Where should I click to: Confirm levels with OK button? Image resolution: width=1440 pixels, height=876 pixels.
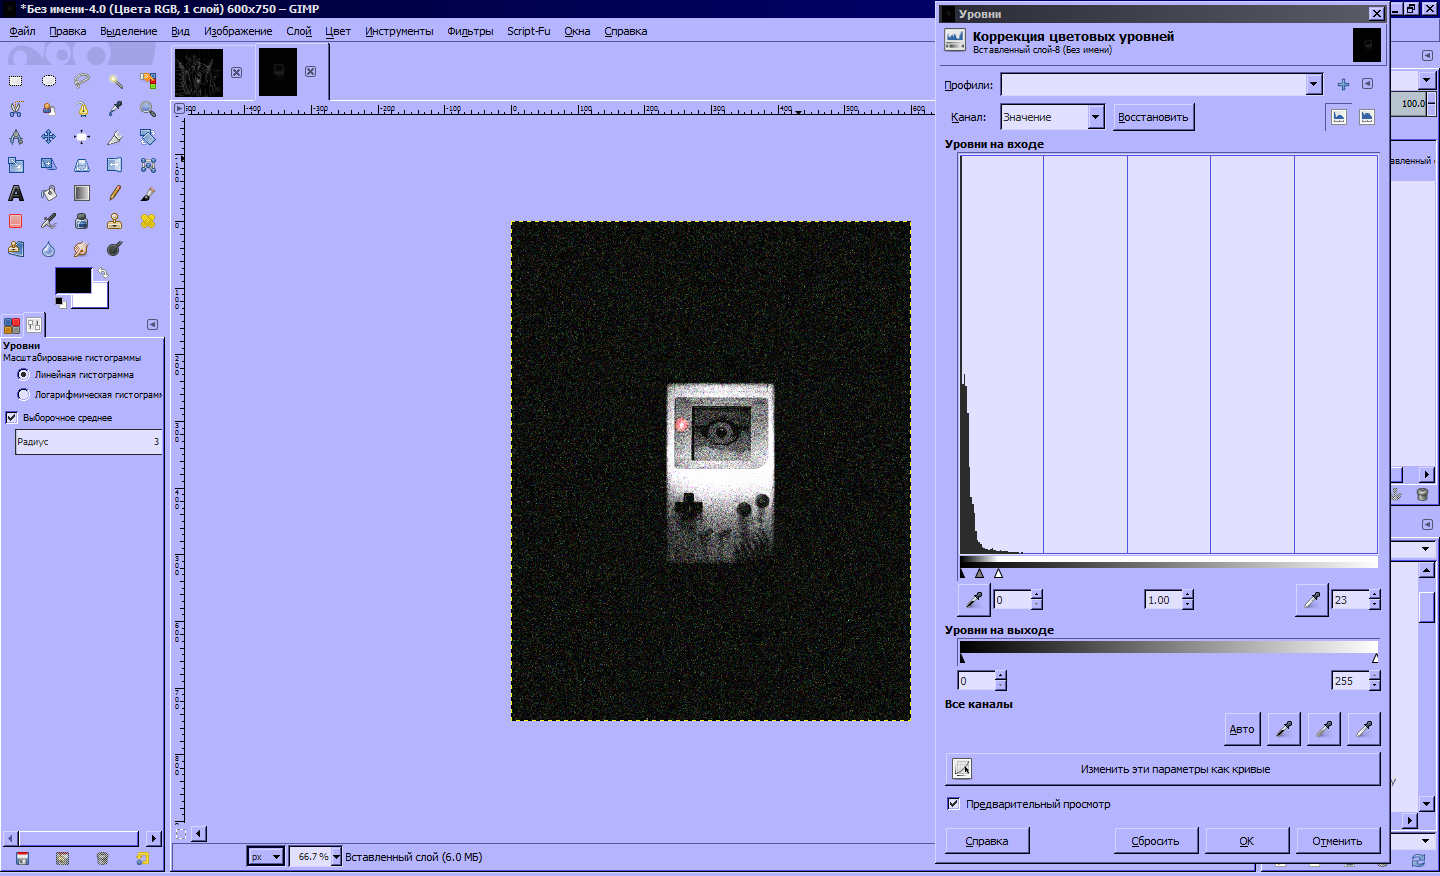[x=1246, y=841]
